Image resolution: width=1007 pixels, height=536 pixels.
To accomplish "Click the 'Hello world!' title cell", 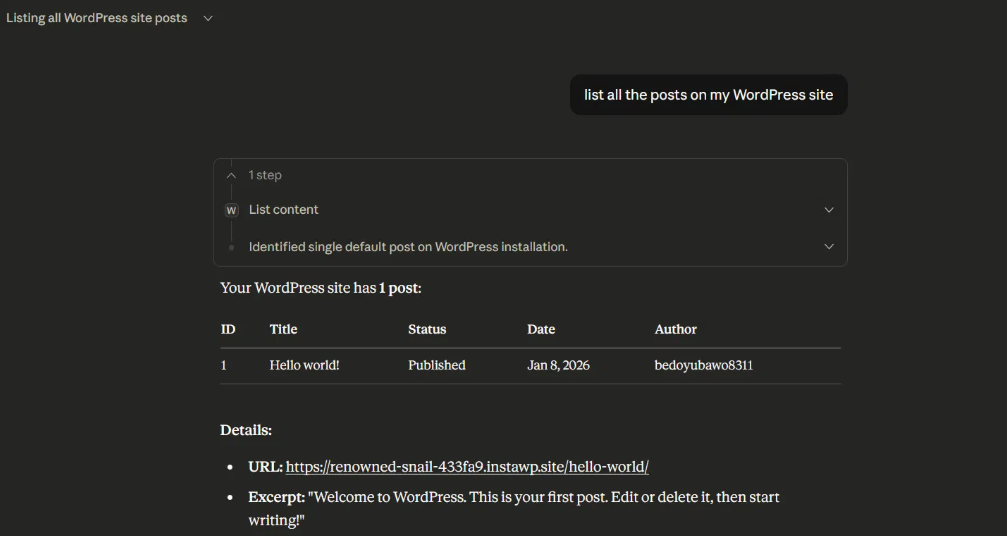I will pos(304,365).
